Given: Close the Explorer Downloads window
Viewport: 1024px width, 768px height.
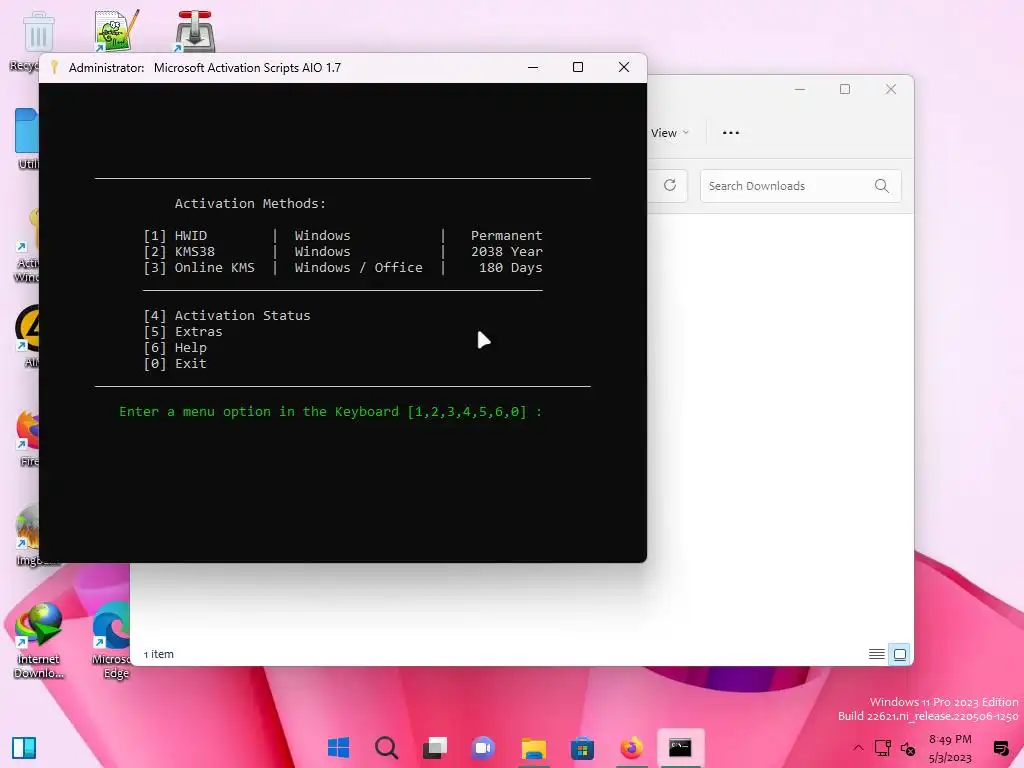Looking at the screenshot, I should [891, 89].
